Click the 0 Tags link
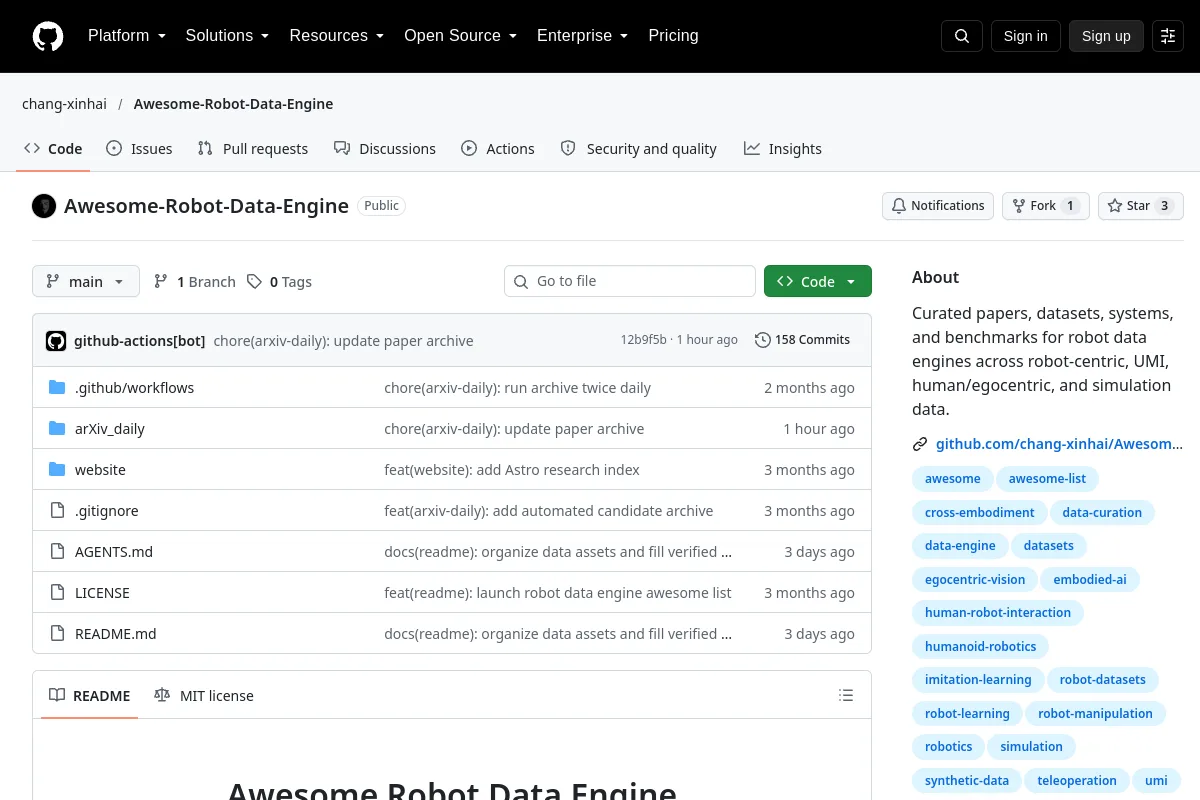This screenshot has height=800, width=1200. 280,282
